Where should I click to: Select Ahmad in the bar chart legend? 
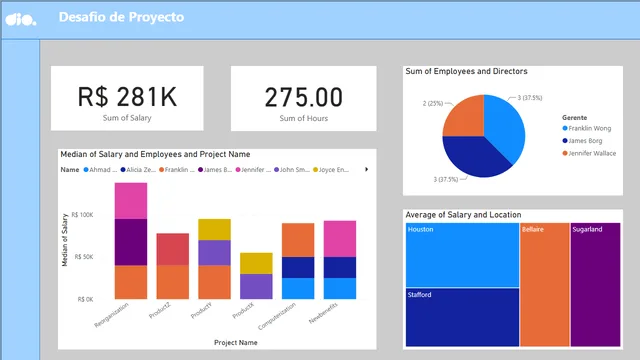[x=100, y=170]
